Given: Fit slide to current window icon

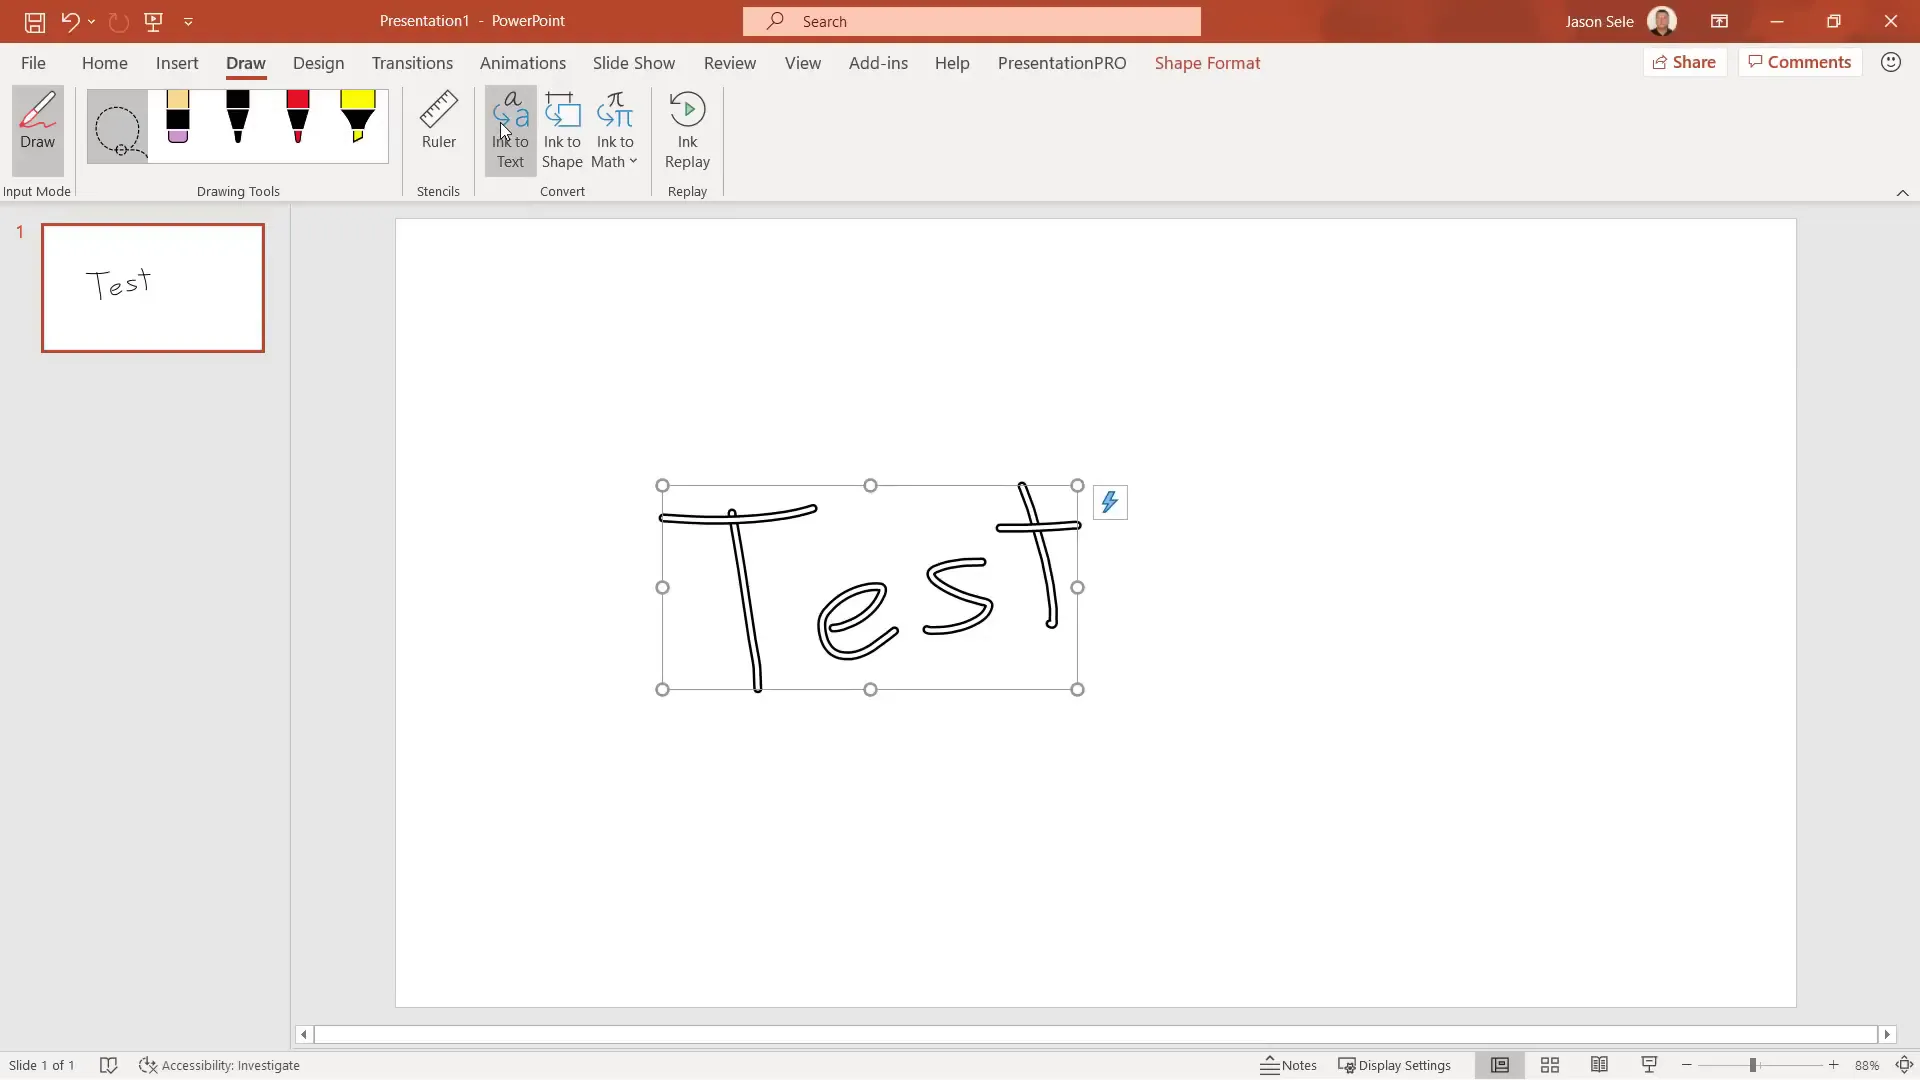Looking at the screenshot, I should (x=1904, y=1065).
